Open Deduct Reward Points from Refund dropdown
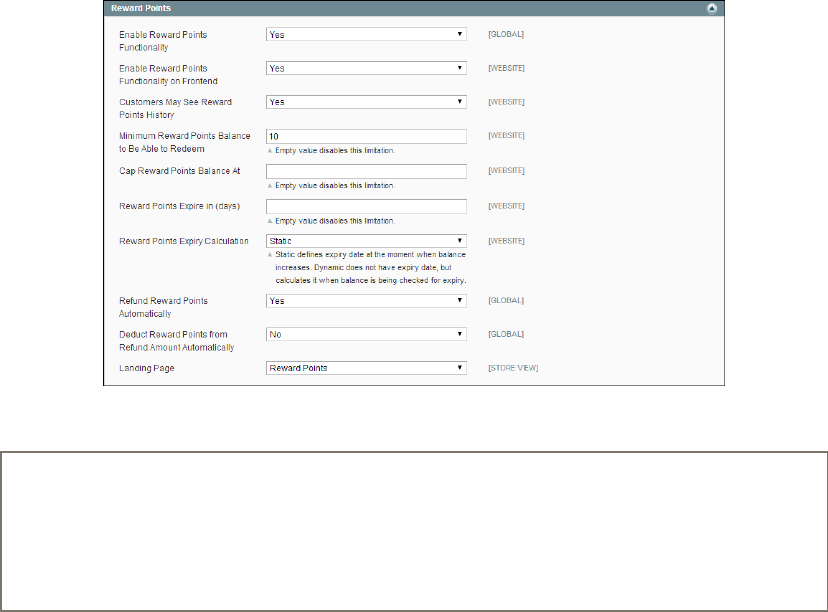This screenshot has width=828, height=612. pyautogui.click(x=366, y=334)
